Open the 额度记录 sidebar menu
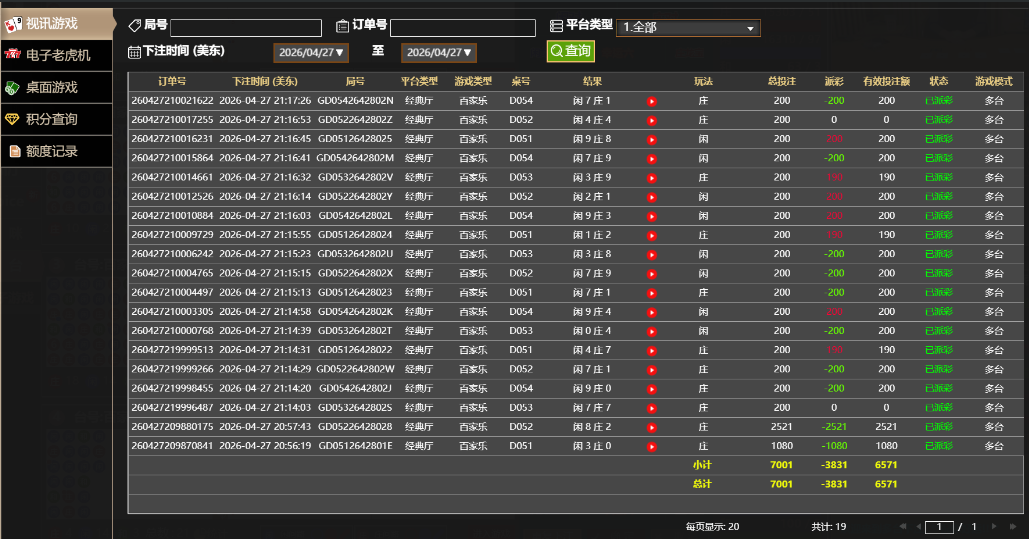Viewport: 1029px width, 539px height. click(56, 151)
